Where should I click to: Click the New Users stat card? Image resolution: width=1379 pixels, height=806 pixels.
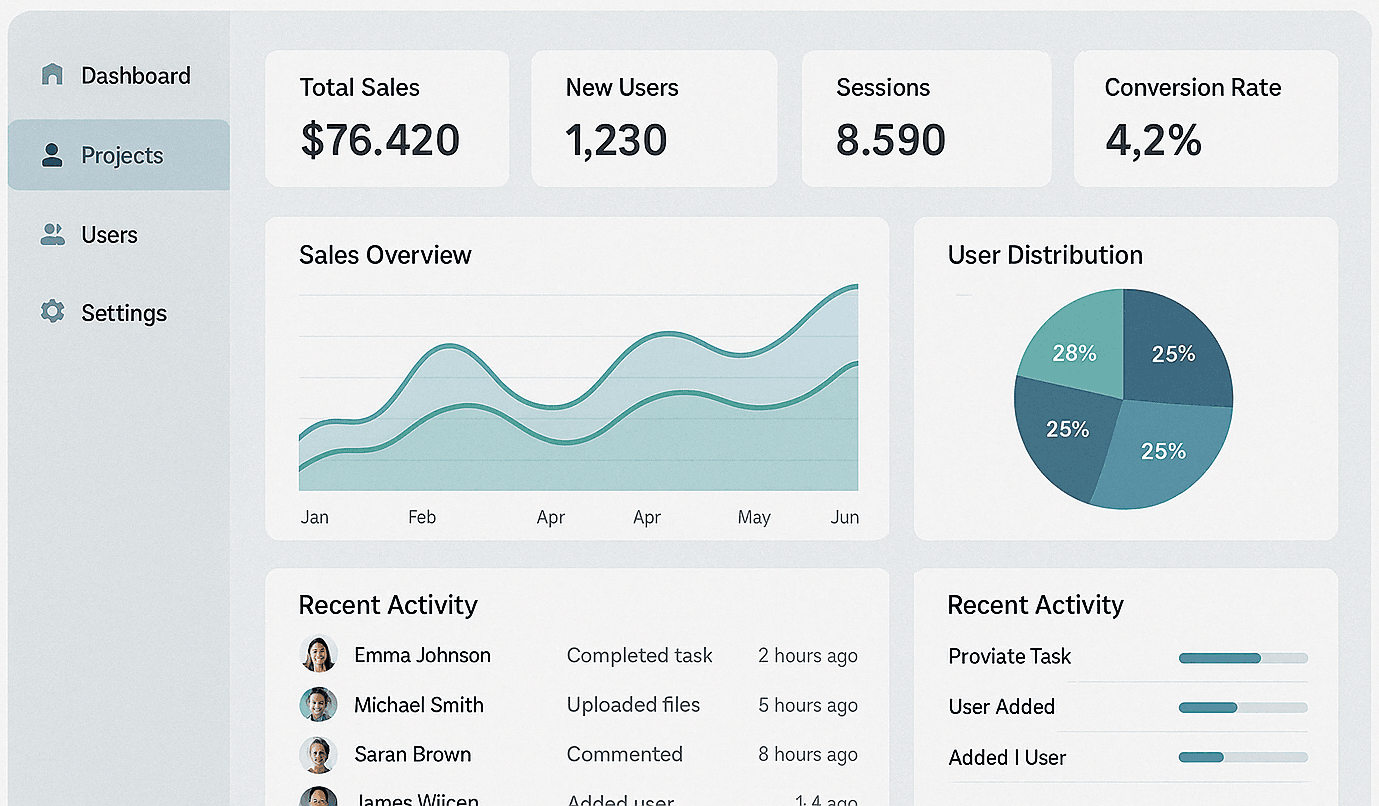[654, 119]
